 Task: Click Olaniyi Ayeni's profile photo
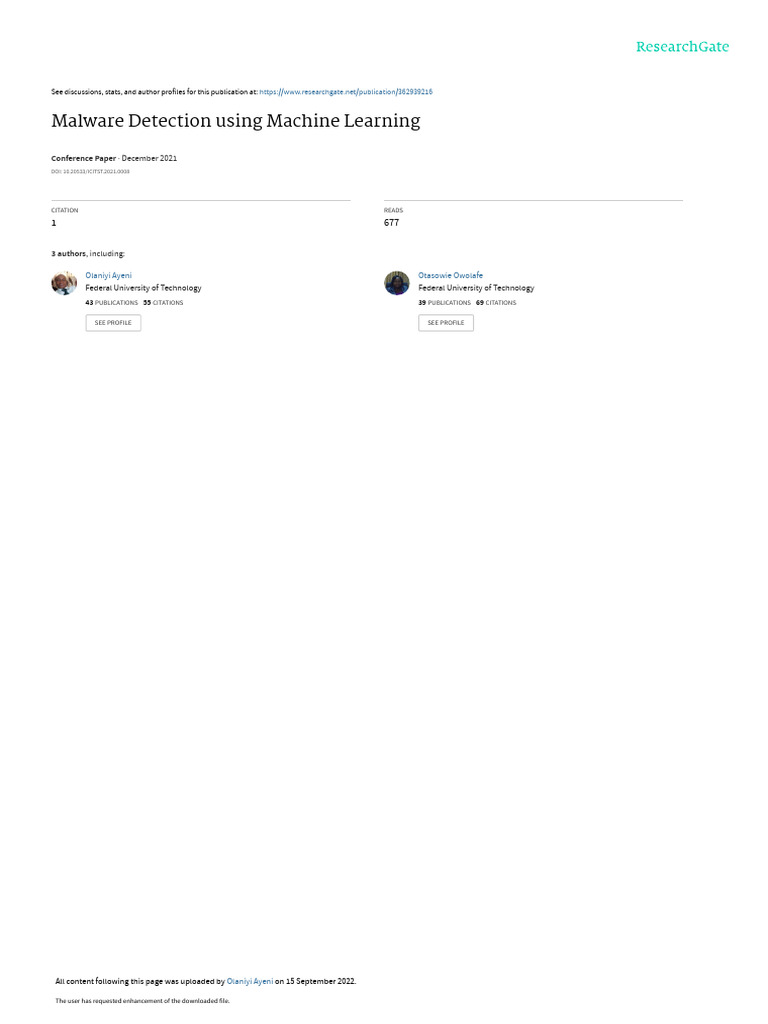click(64, 283)
